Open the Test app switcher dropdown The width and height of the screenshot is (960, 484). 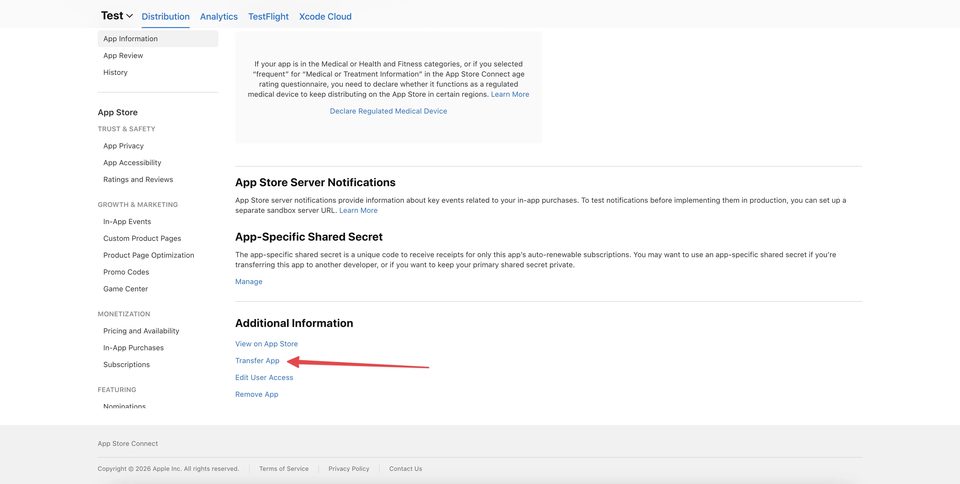pyautogui.click(x=117, y=16)
